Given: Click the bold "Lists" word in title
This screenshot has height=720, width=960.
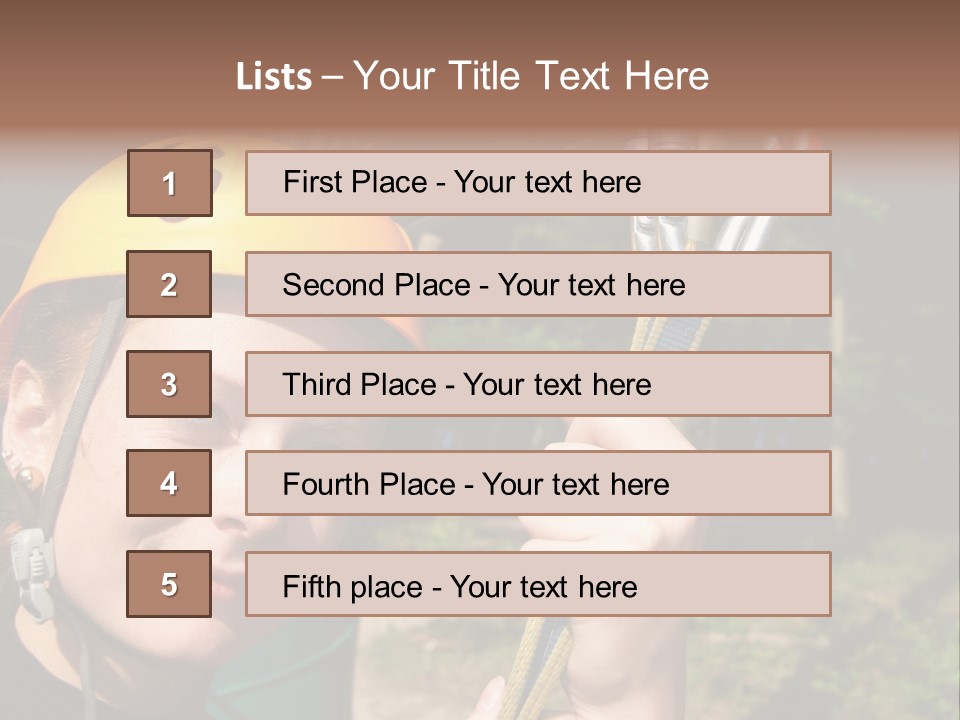Looking at the screenshot, I should coord(273,76).
